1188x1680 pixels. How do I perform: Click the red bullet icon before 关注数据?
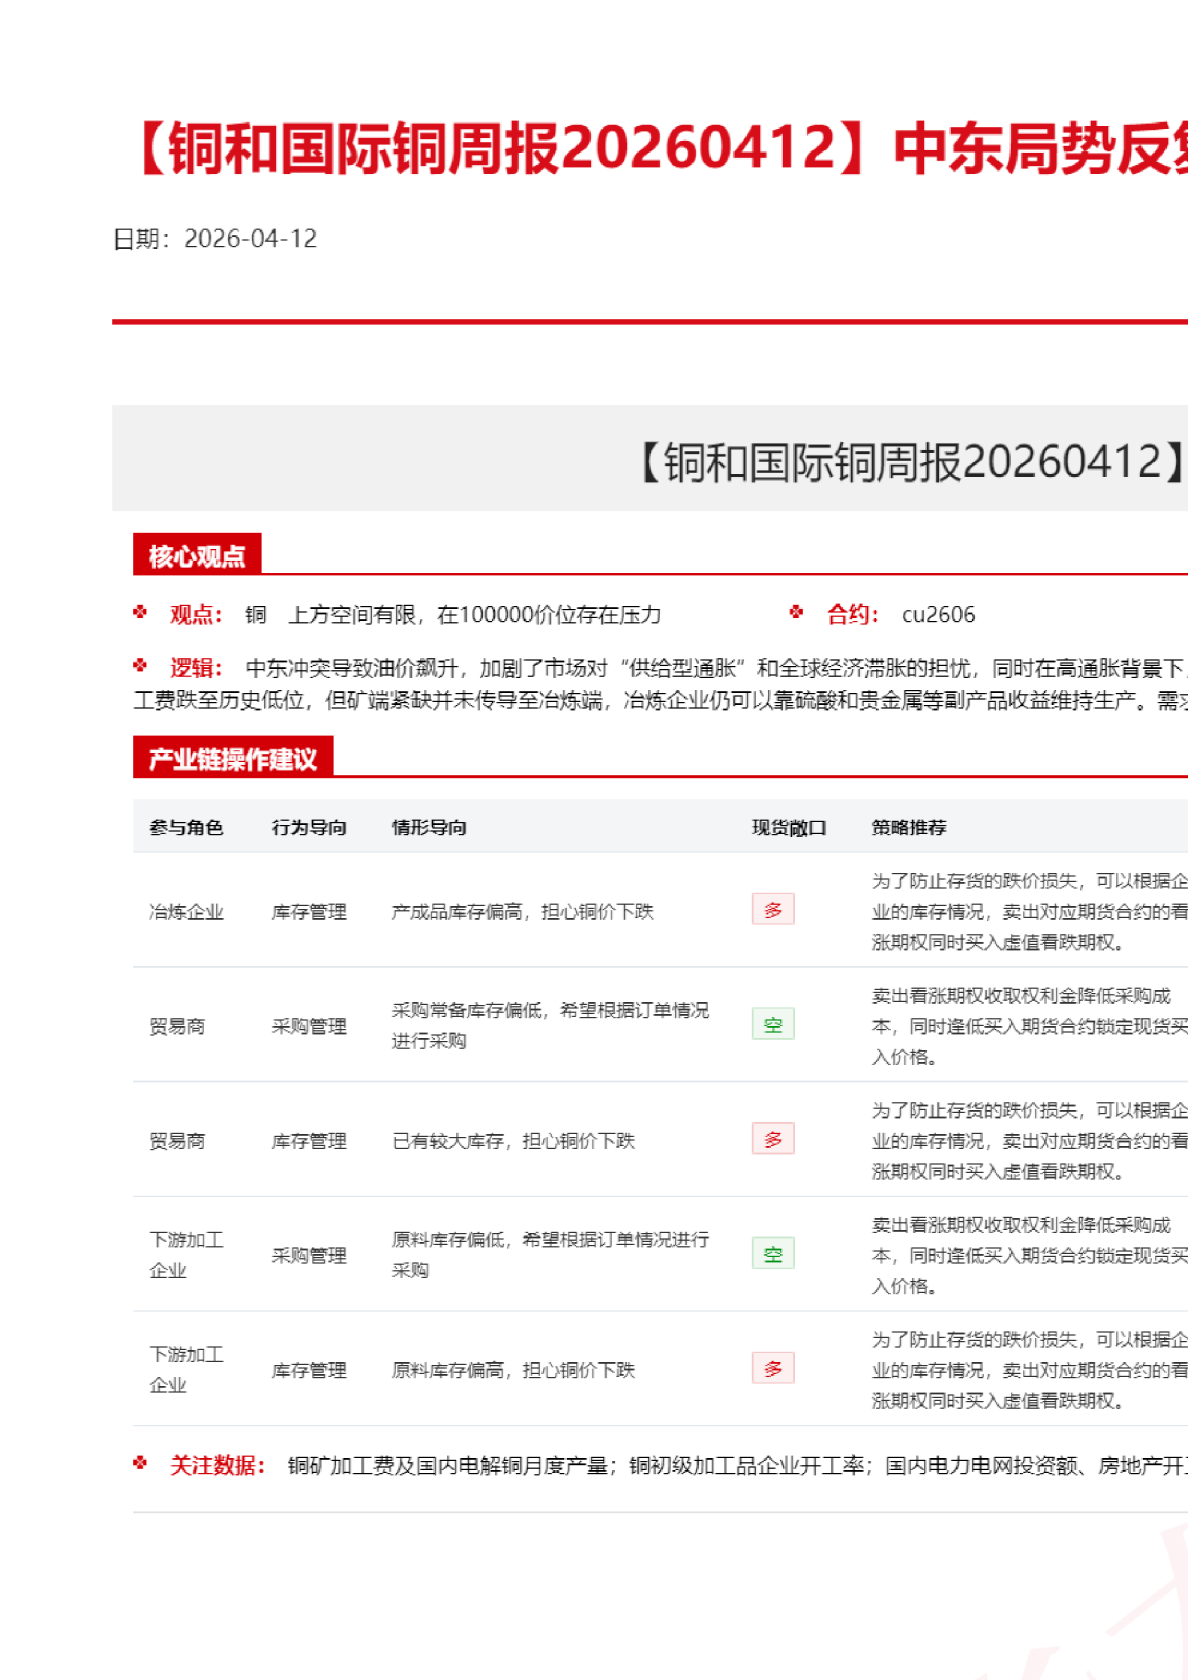point(140,1463)
